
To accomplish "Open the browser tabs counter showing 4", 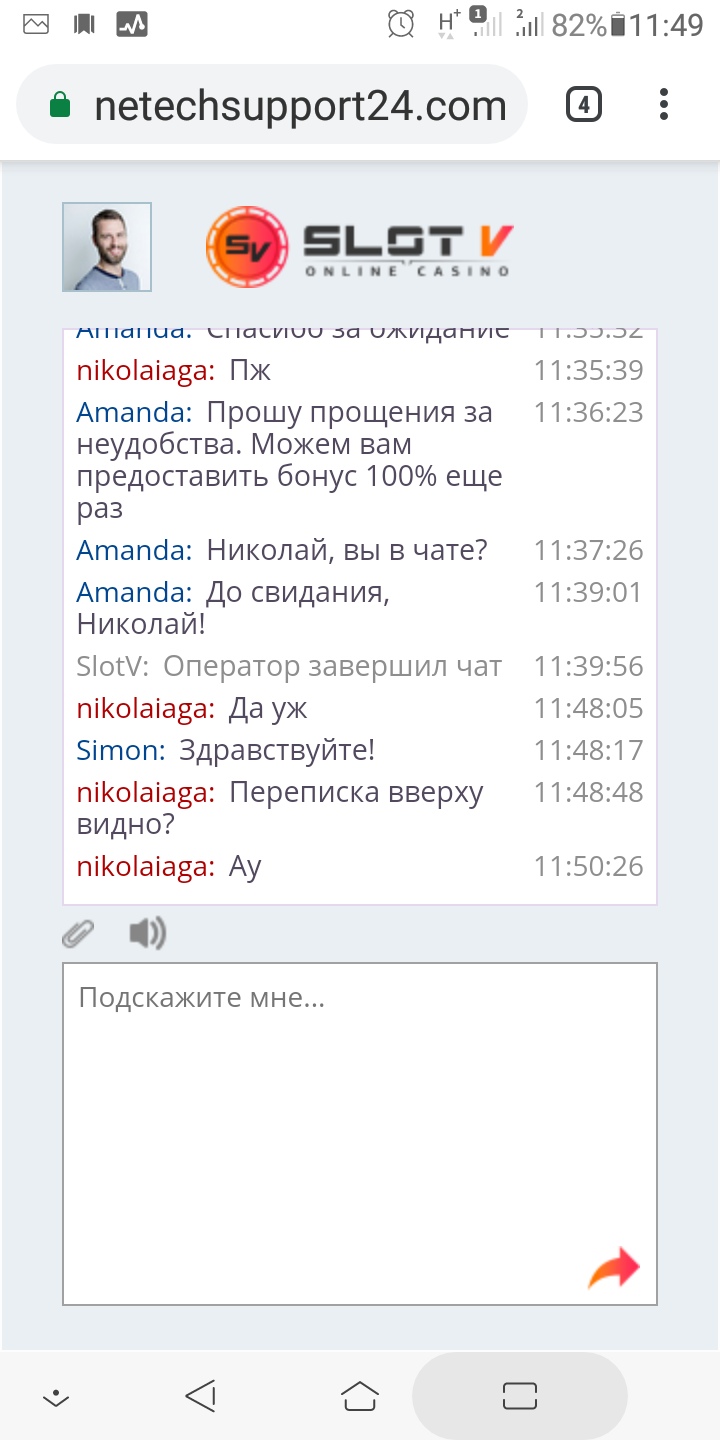I will (x=584, y=104).
